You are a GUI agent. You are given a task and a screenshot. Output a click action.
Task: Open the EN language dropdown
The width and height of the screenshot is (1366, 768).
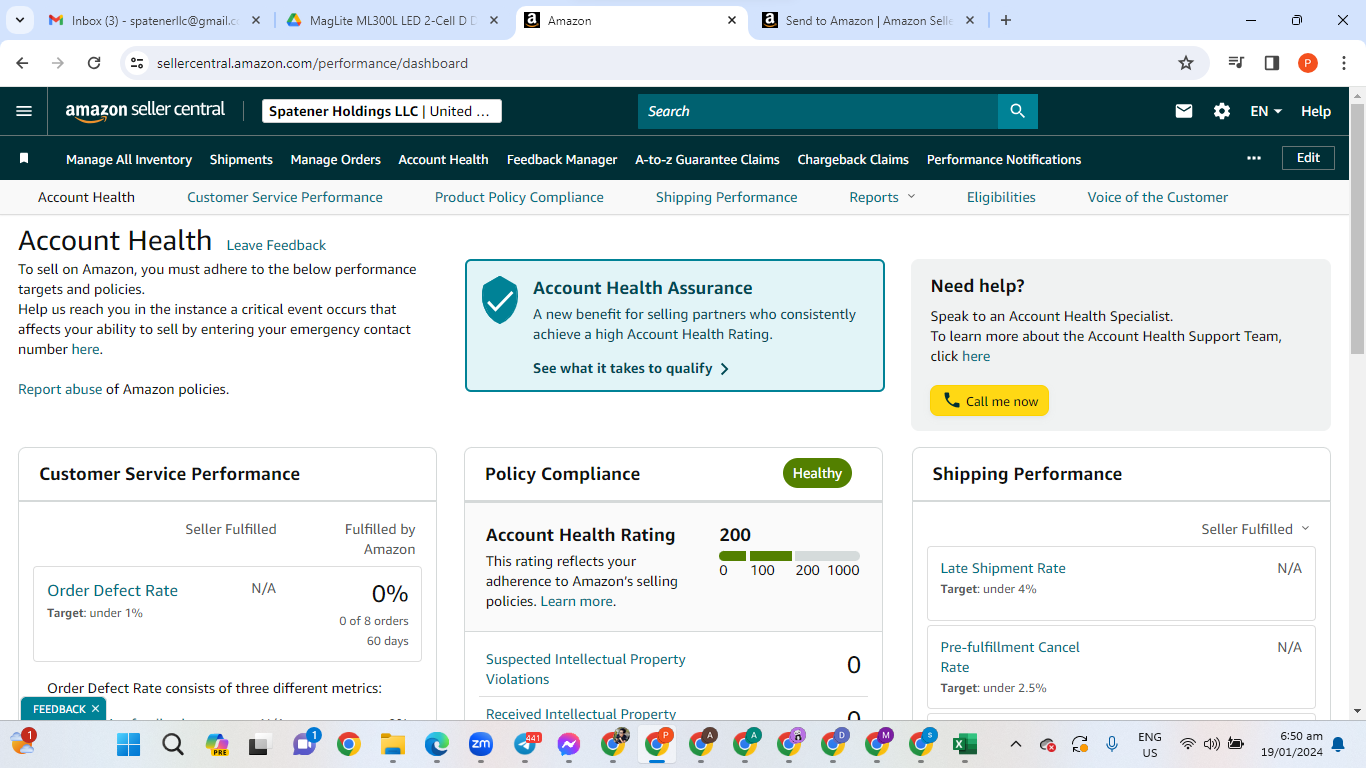[1266, 111]
